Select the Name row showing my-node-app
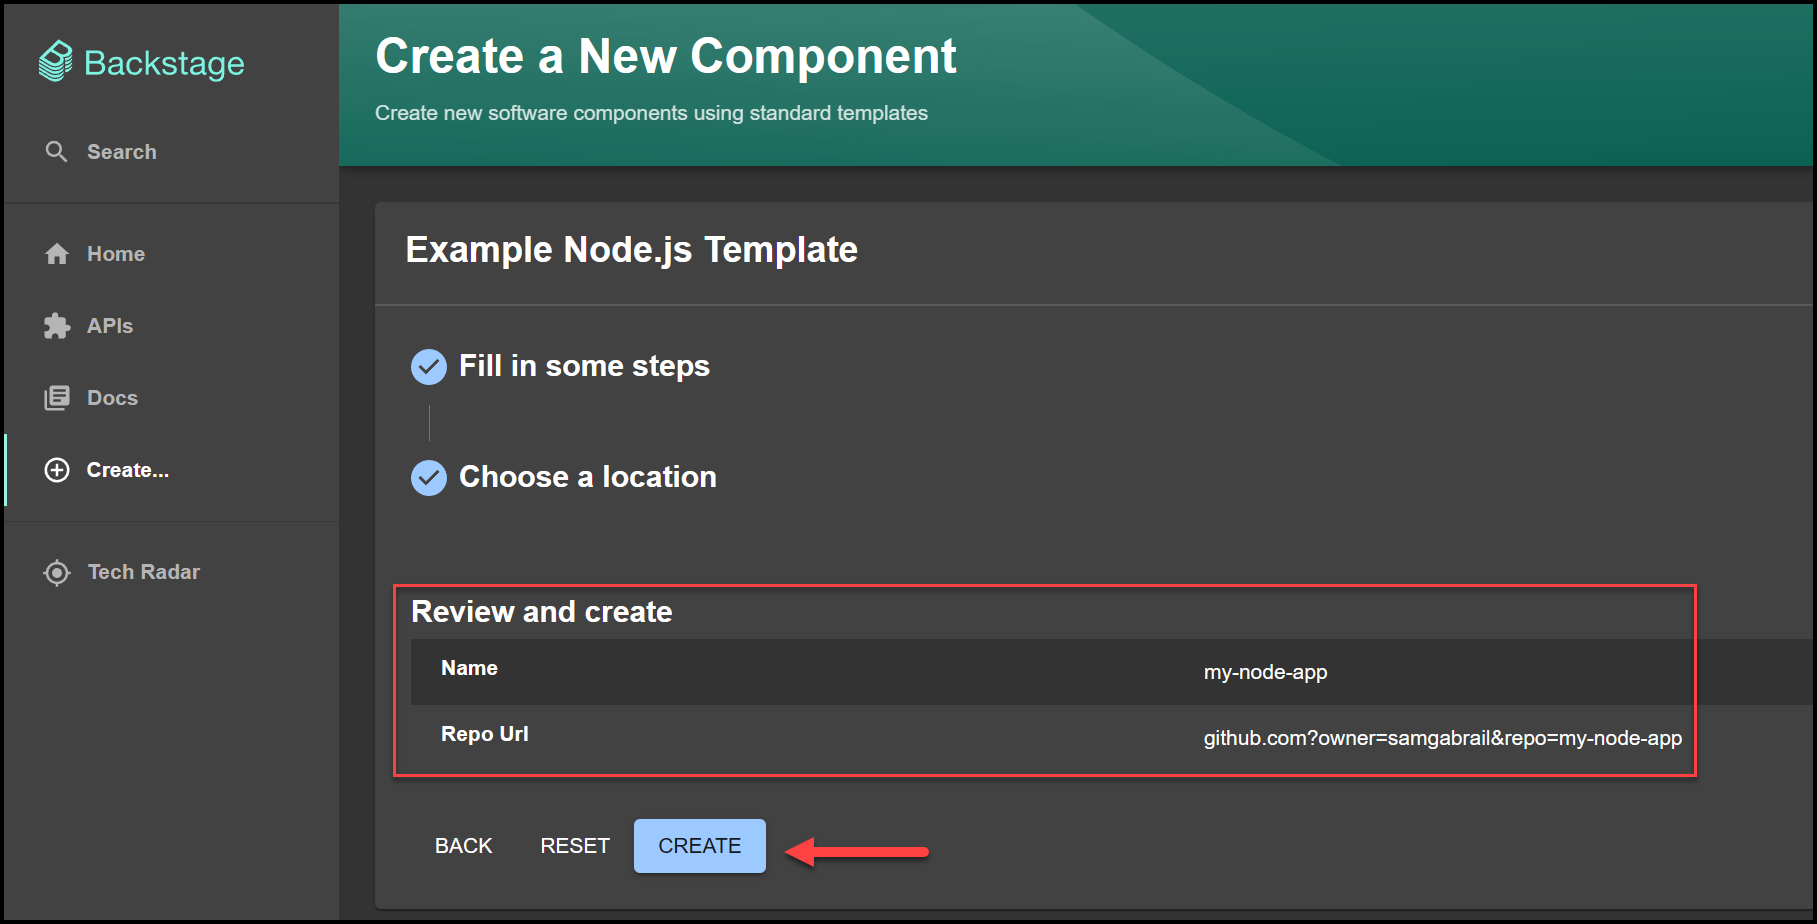This screenshot has height=924, width=1817. [1264, 672]
